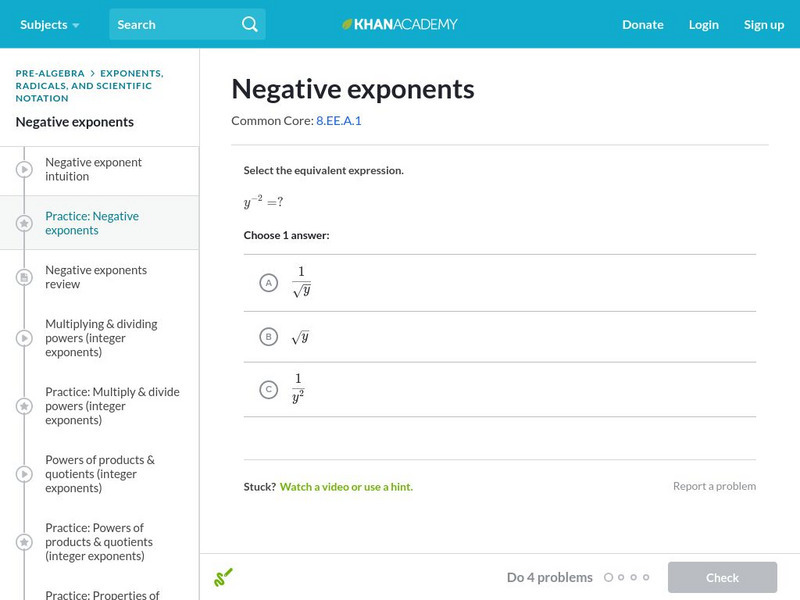800x600 pixels.
Task: Open the 8.EE.A.1 Common Core link
Action: click(x=338, y=120)
